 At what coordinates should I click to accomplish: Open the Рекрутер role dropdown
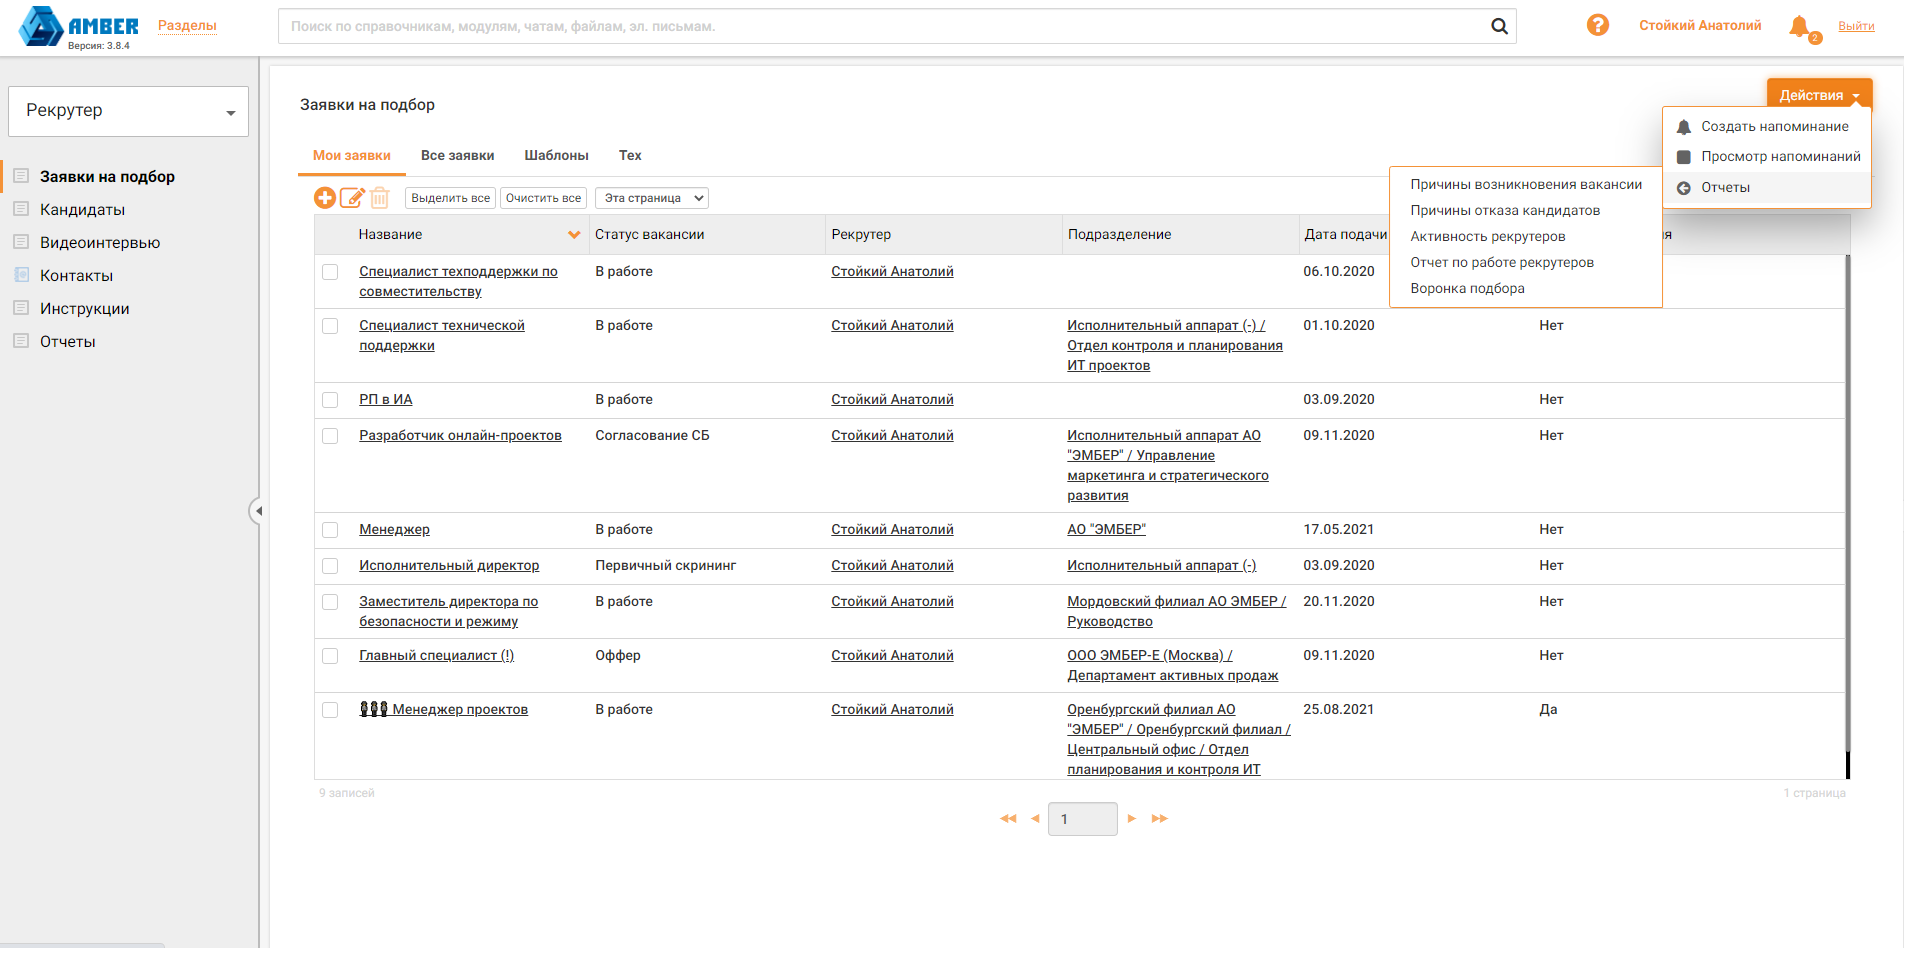128,111
